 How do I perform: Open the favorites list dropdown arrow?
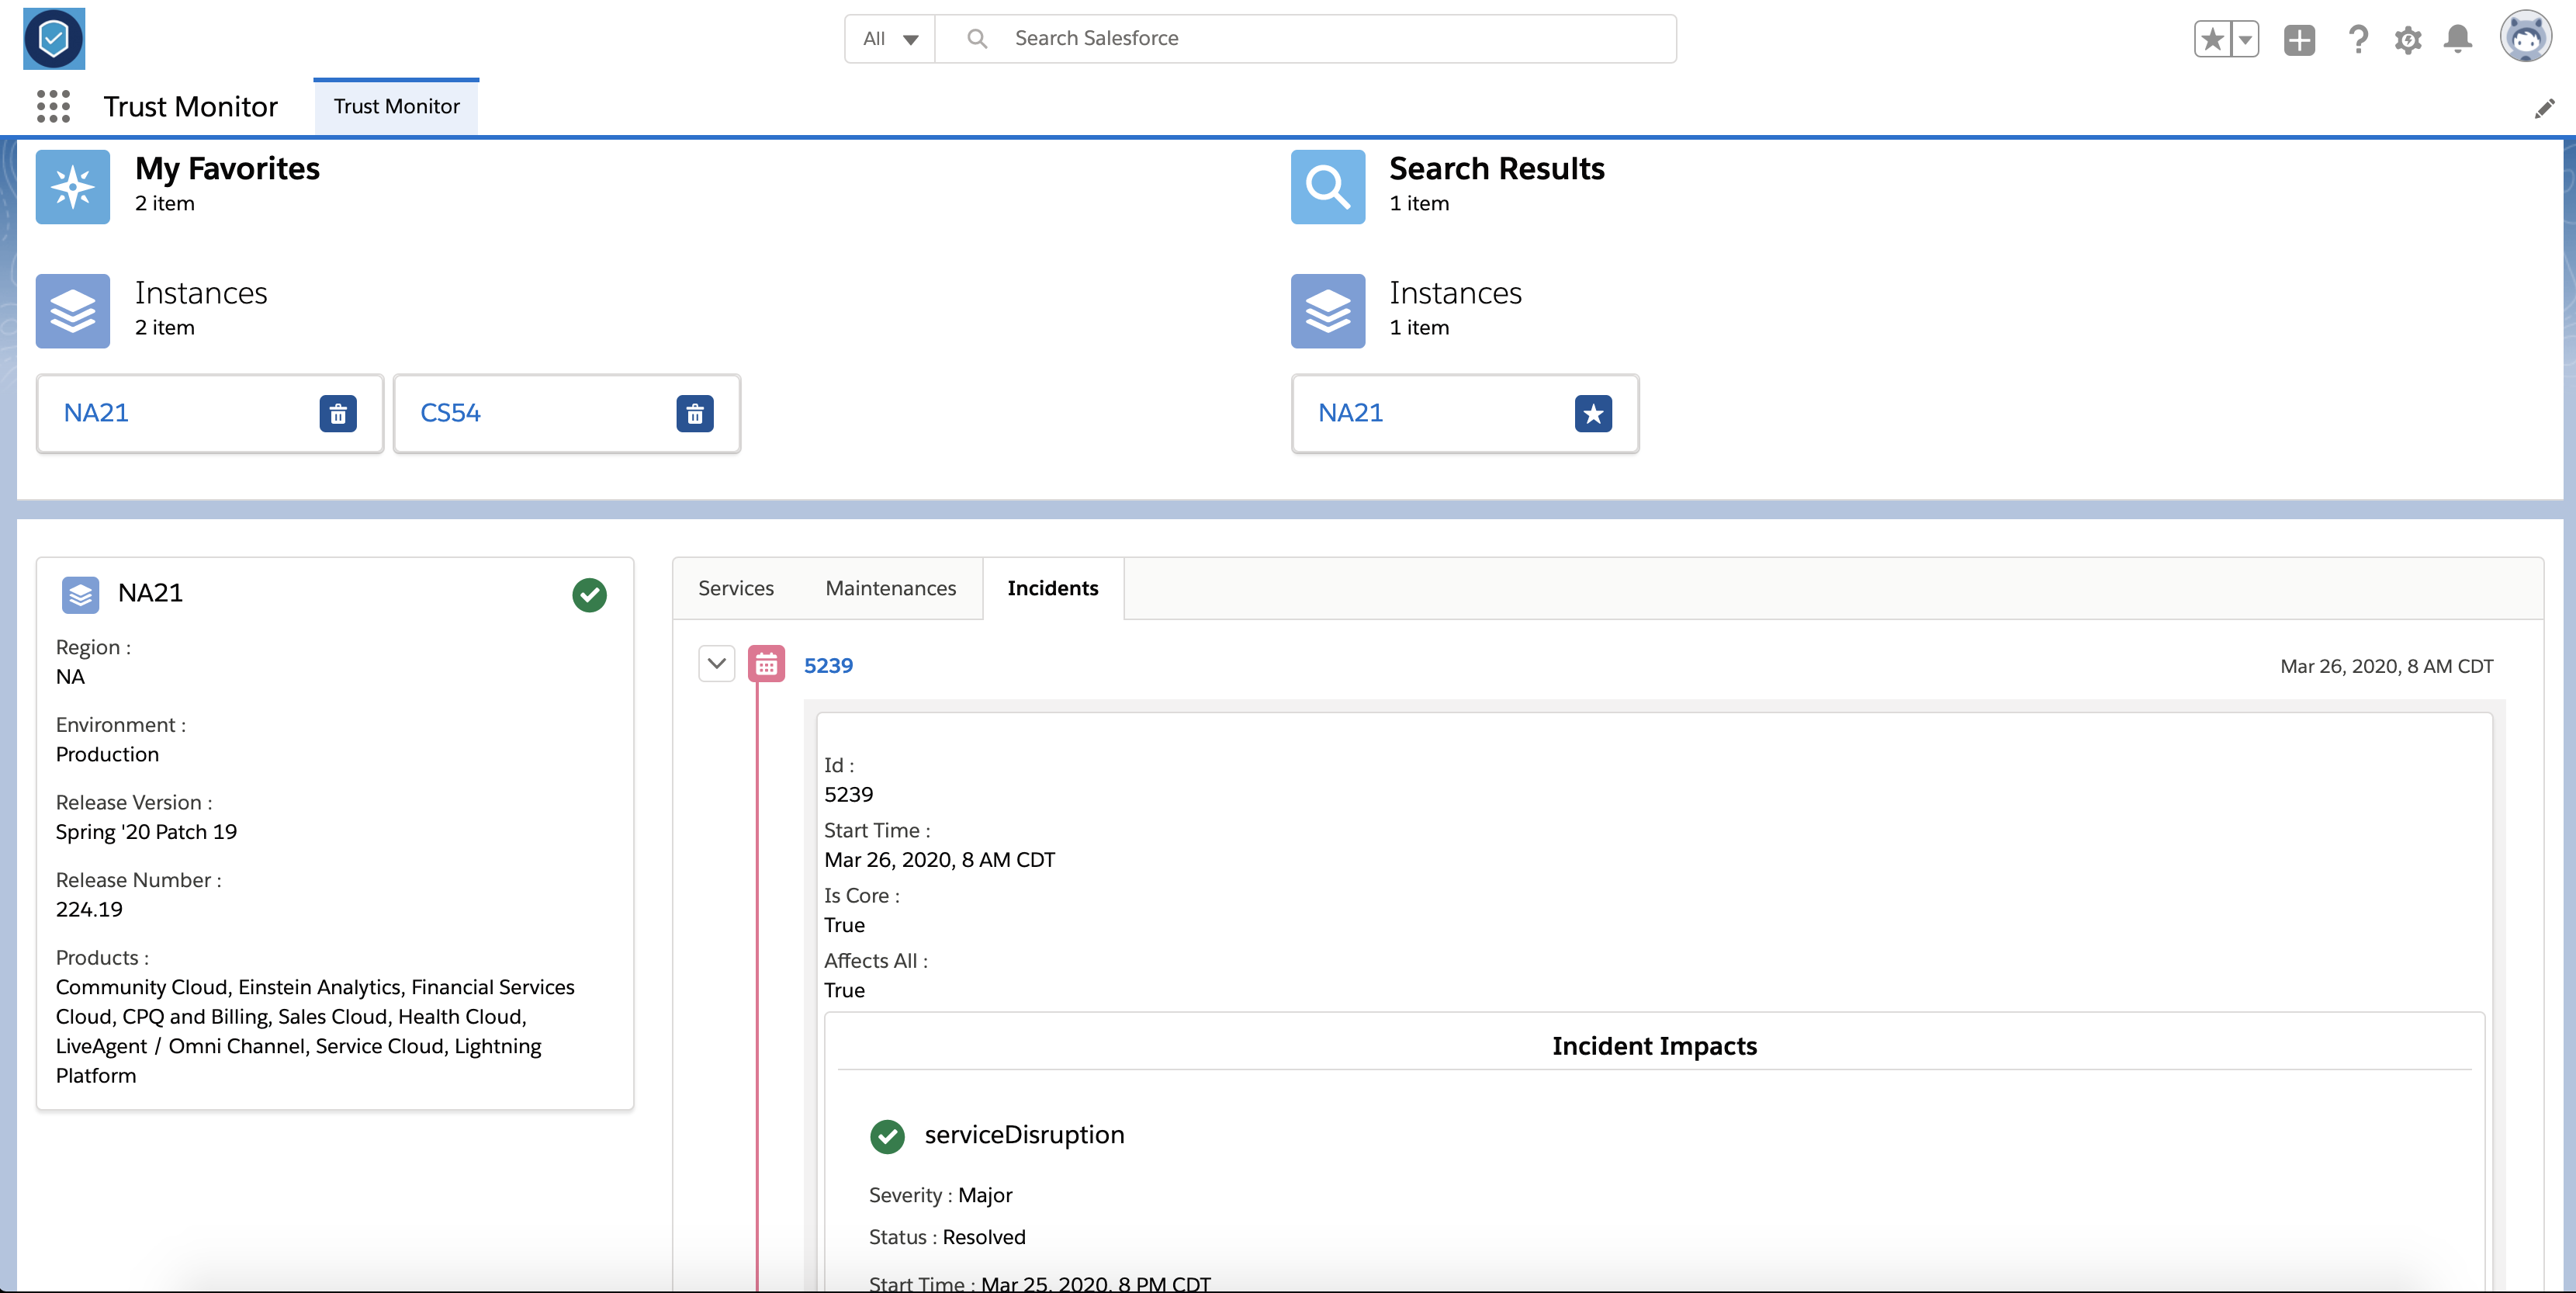tap(2245, 39)
